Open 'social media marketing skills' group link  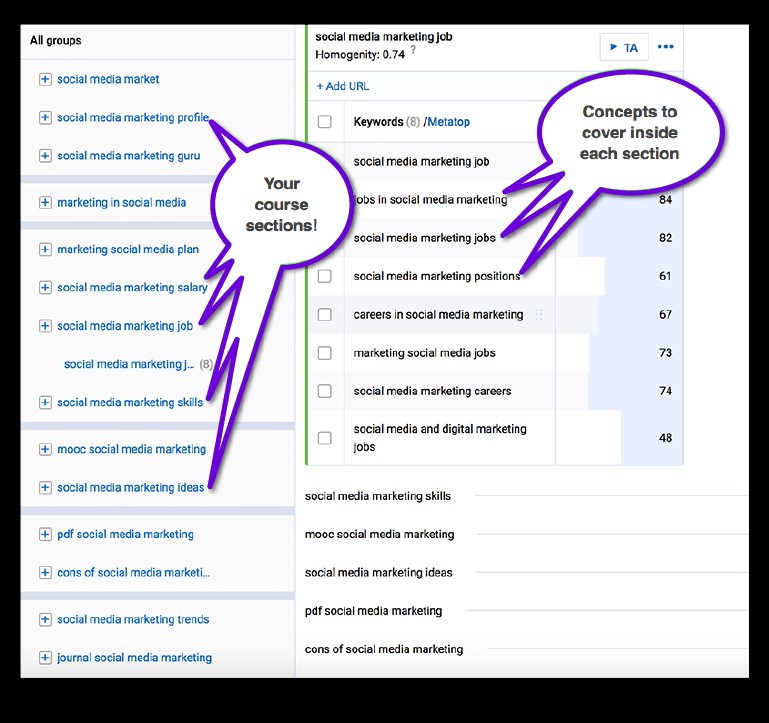(x=130, y=402)
